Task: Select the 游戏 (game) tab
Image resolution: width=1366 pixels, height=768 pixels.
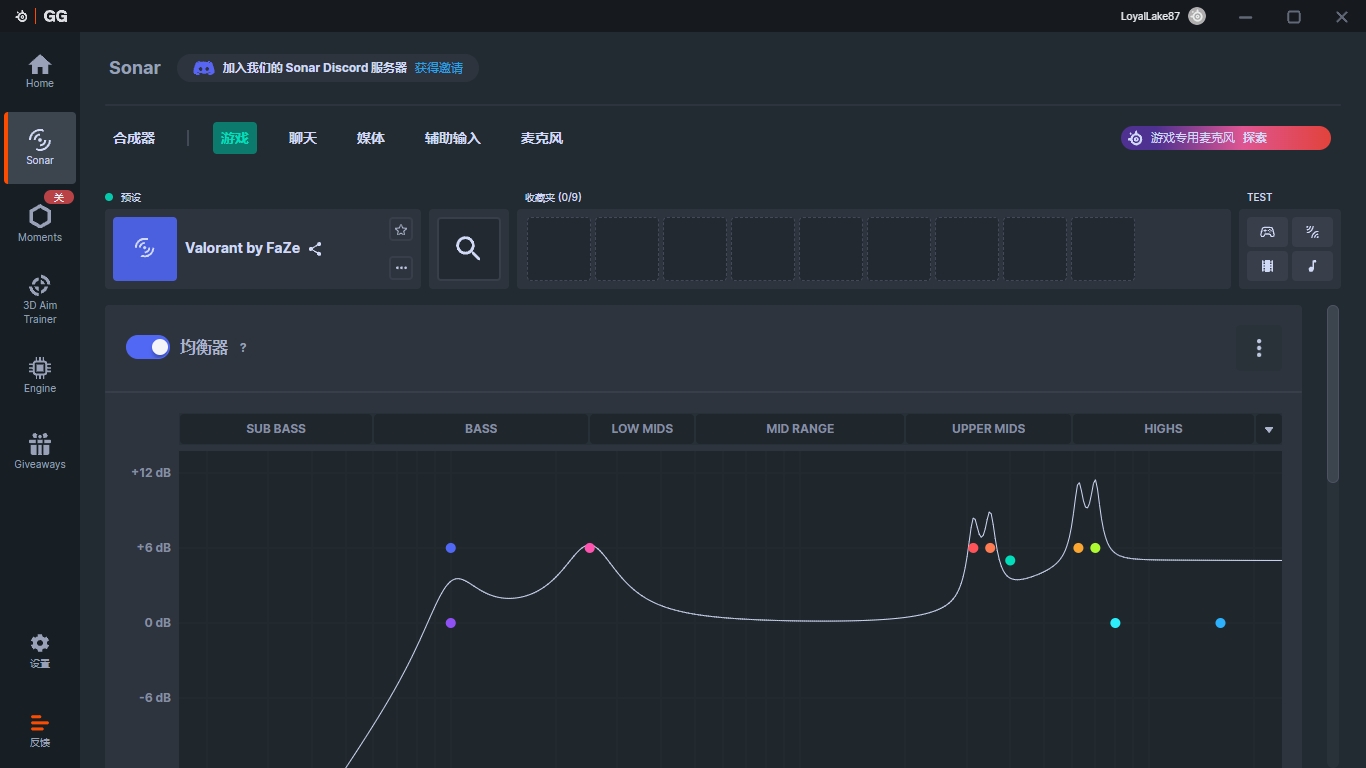Action: (235, 138)
